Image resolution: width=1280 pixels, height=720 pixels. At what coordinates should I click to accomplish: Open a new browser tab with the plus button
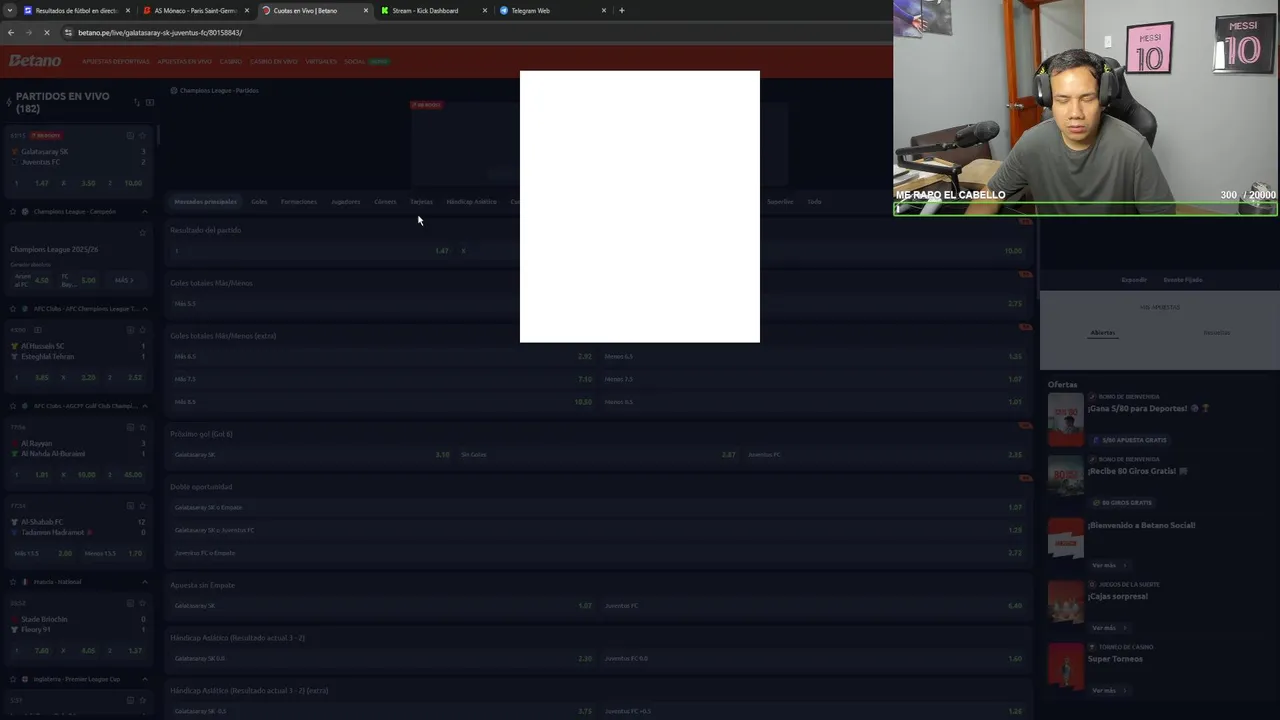coord(621,11)
